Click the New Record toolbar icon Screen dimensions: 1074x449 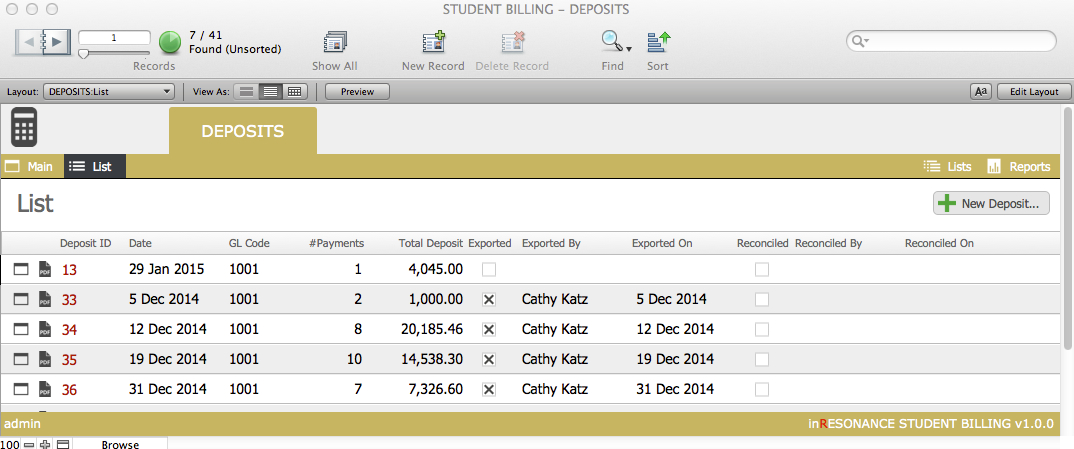point(433,43)
